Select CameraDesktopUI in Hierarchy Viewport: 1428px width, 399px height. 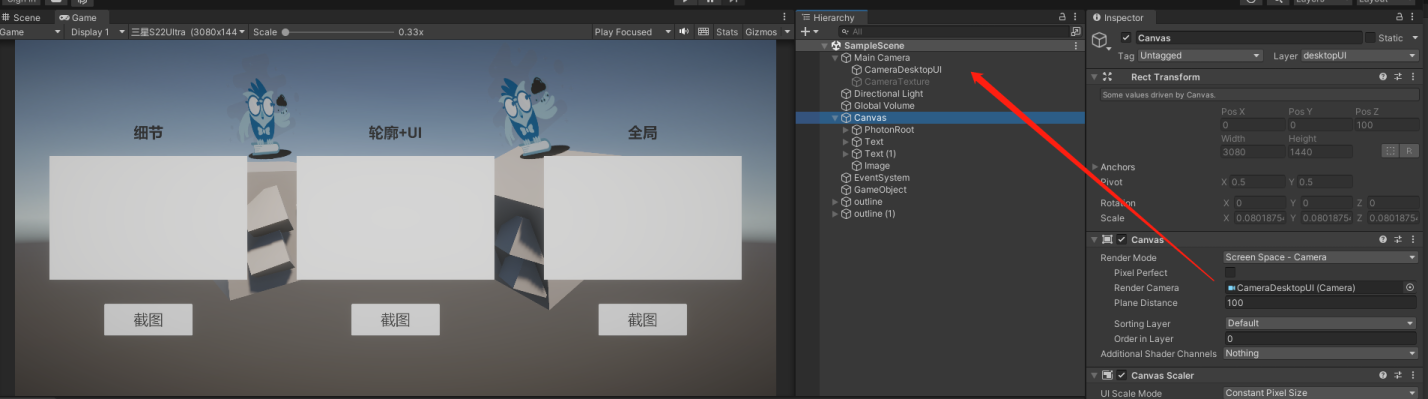point(902,70)
